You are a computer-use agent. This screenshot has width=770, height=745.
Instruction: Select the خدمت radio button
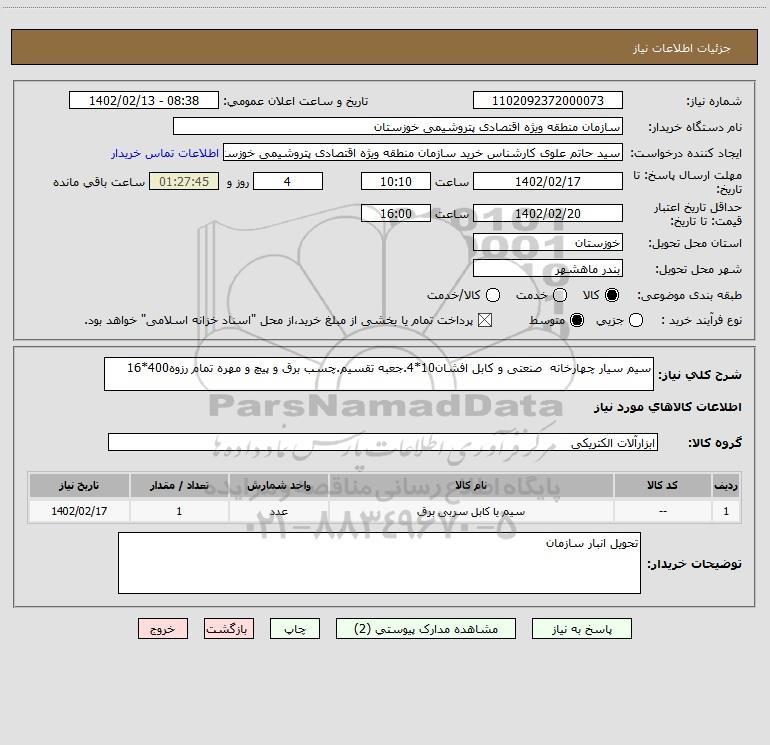click(560, 295)
